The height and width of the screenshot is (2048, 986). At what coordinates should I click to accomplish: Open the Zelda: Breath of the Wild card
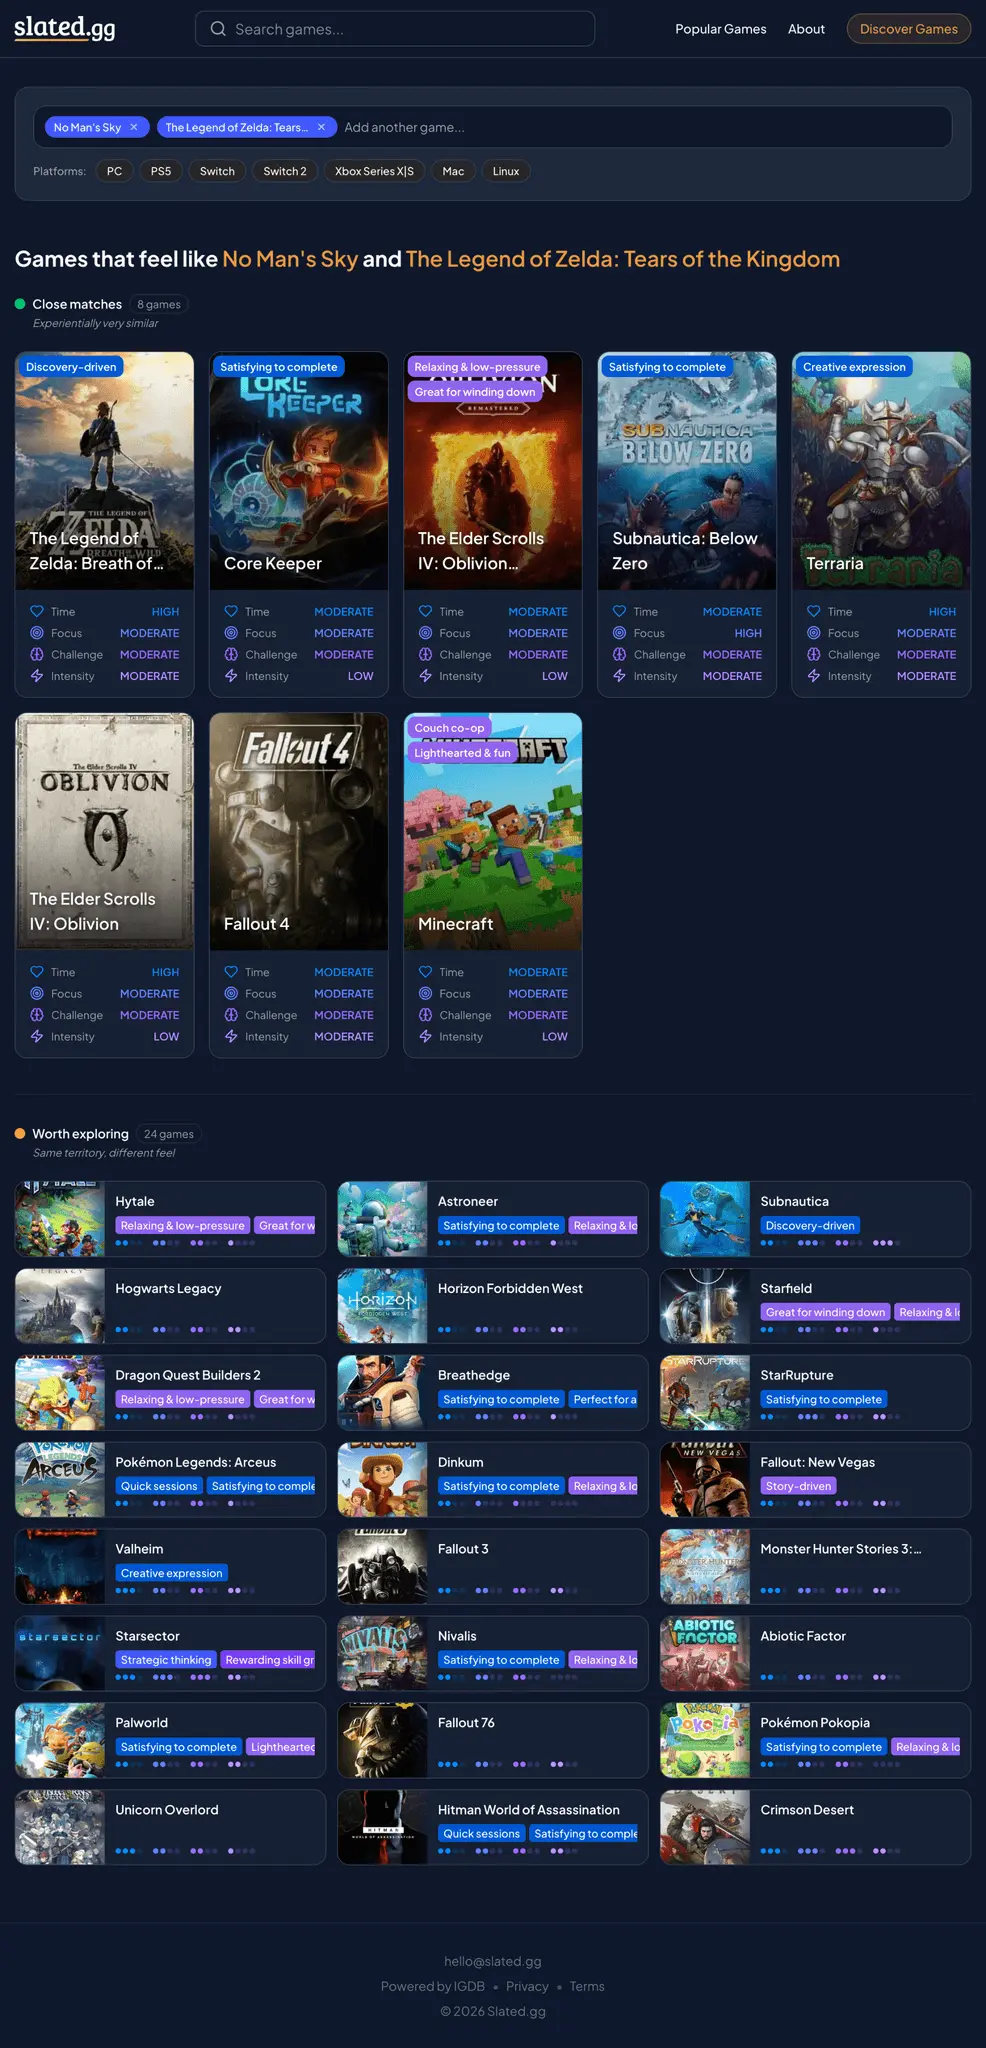pyautogui.click(x=105, y=524)
